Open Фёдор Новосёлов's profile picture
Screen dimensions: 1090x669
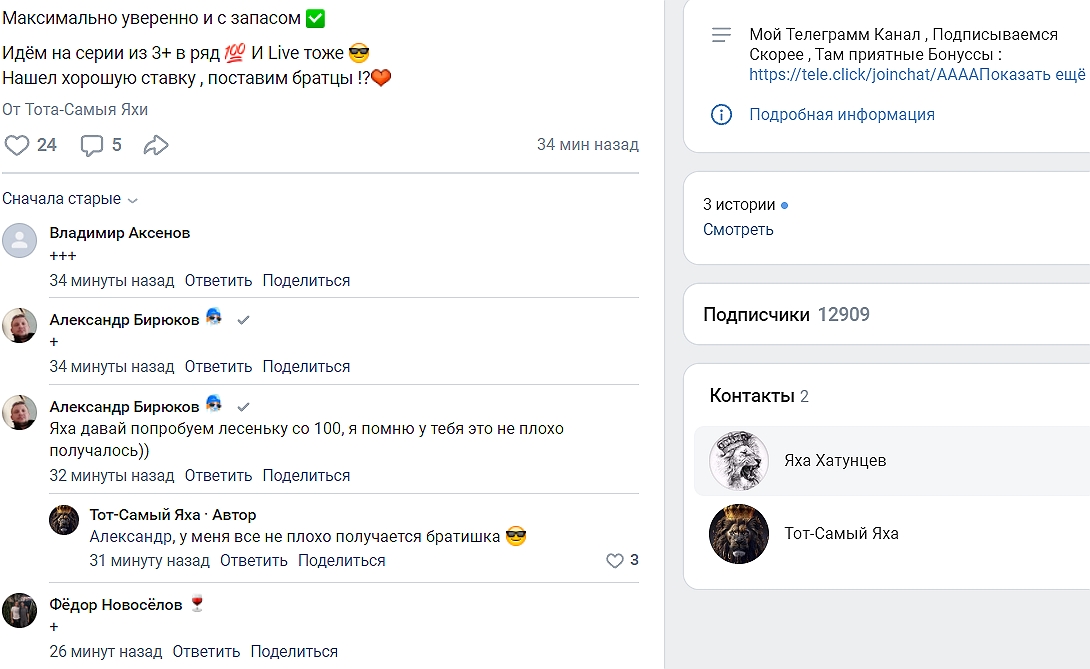[20, 609]
